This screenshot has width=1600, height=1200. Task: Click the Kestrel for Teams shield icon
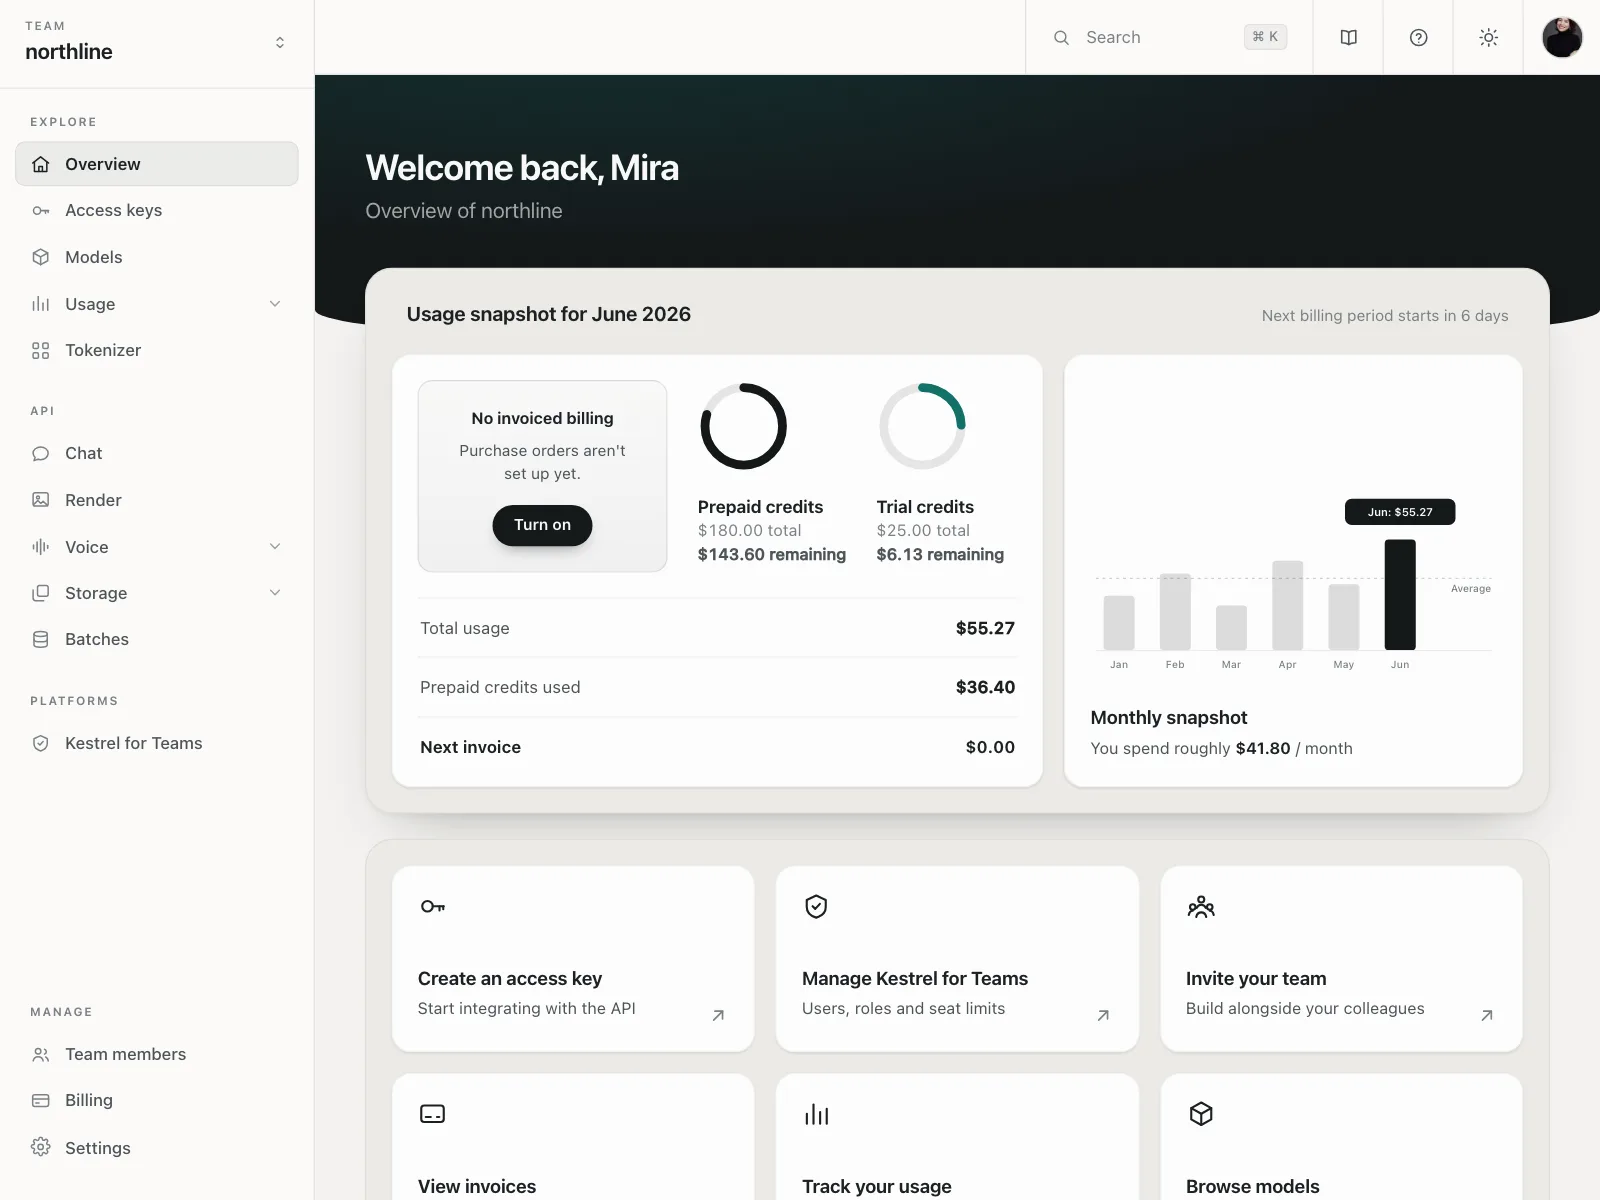[41, 743]
